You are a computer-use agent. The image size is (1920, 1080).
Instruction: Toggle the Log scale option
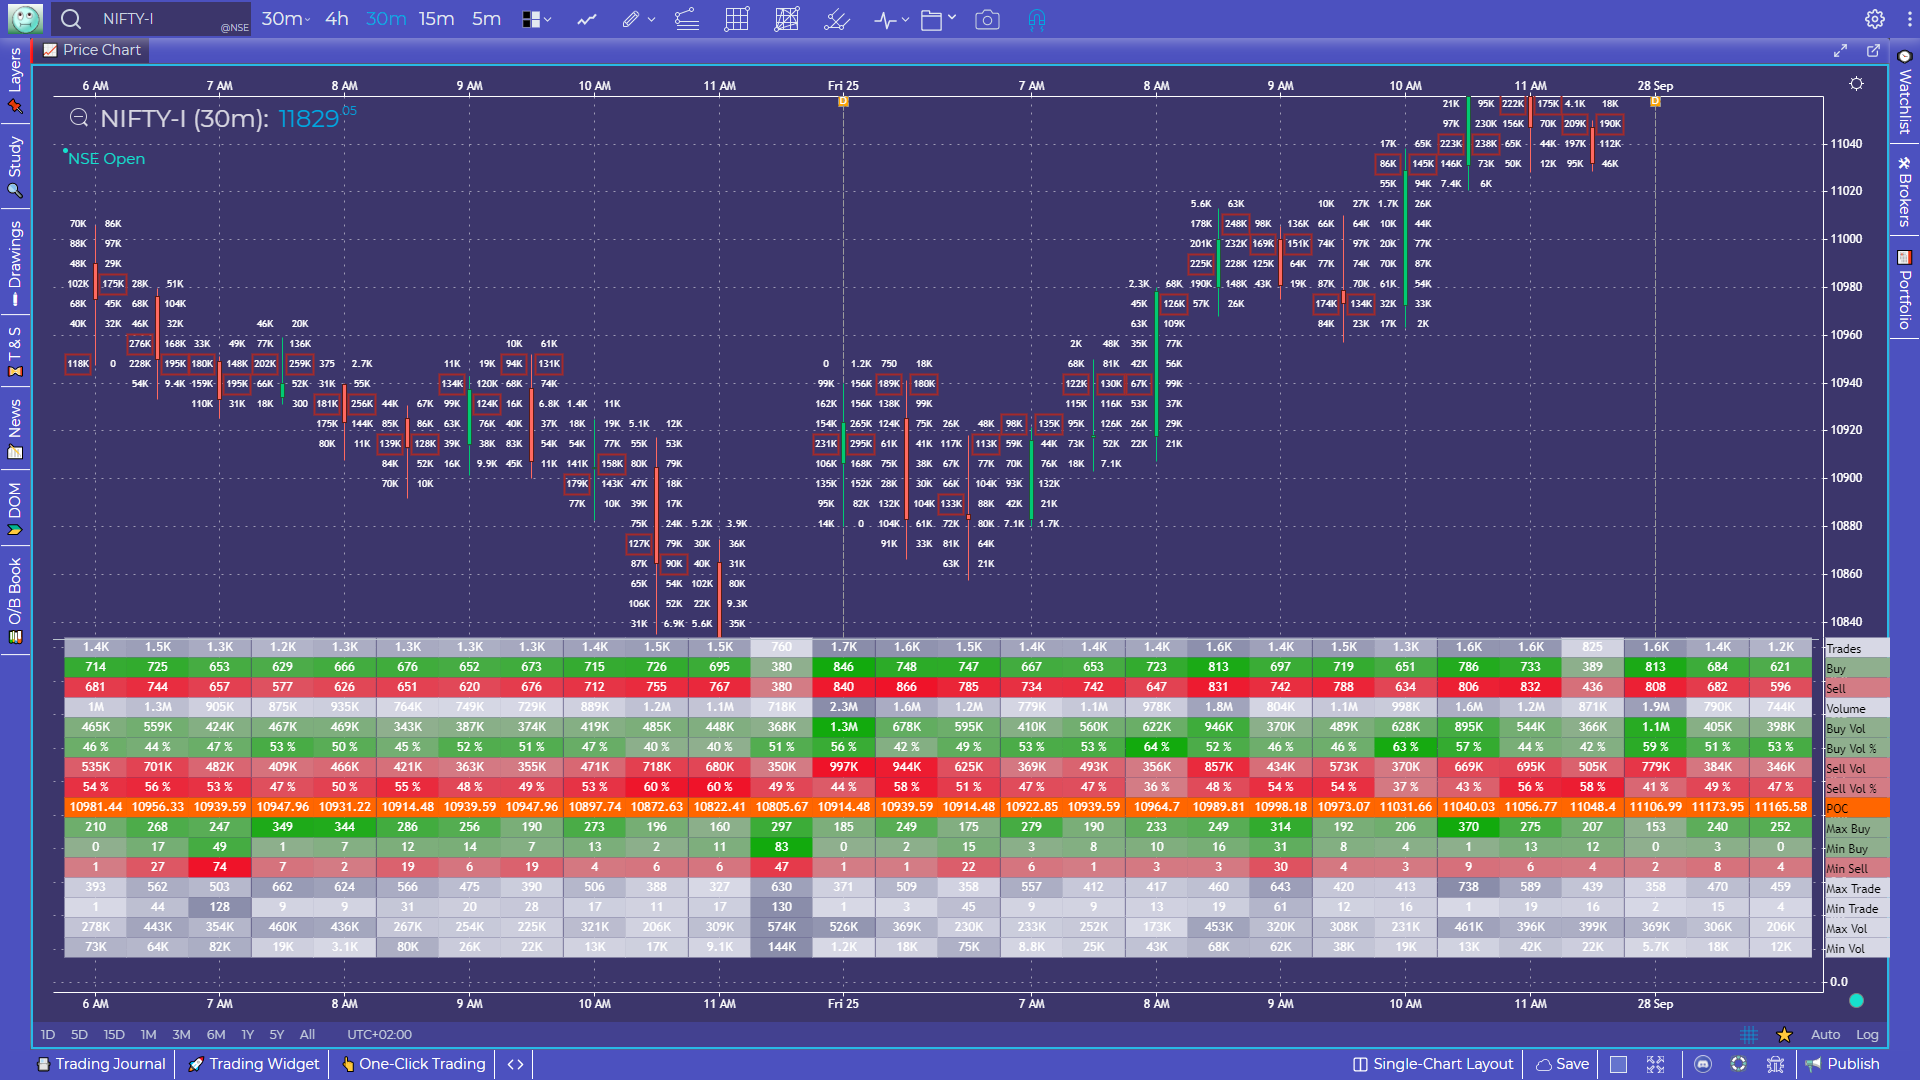pyautogui.click(x=1867, y=1035)
